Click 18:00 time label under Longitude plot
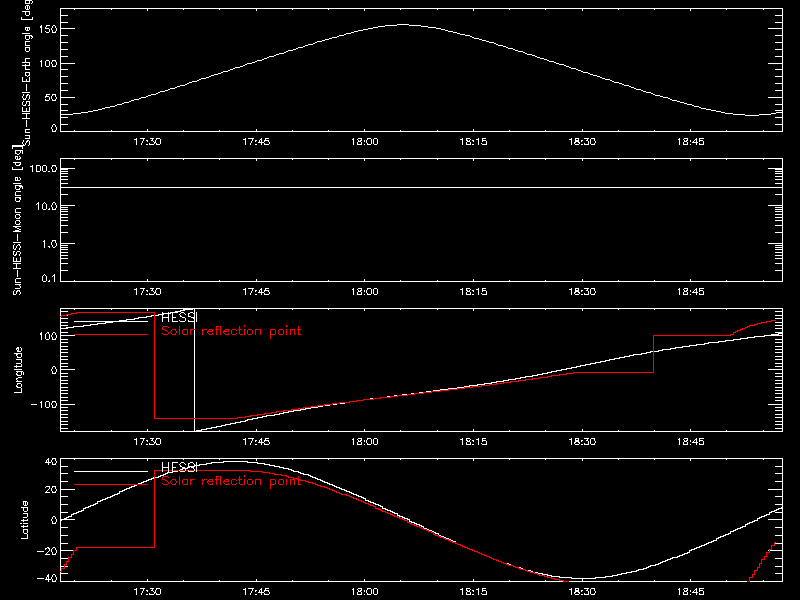The image size is (800, 600). pos(365,441)
